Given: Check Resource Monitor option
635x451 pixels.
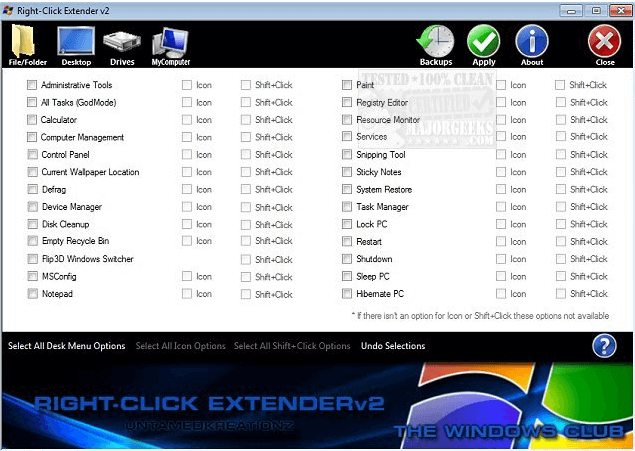Looking at the screenshot, I should [347, 120].
